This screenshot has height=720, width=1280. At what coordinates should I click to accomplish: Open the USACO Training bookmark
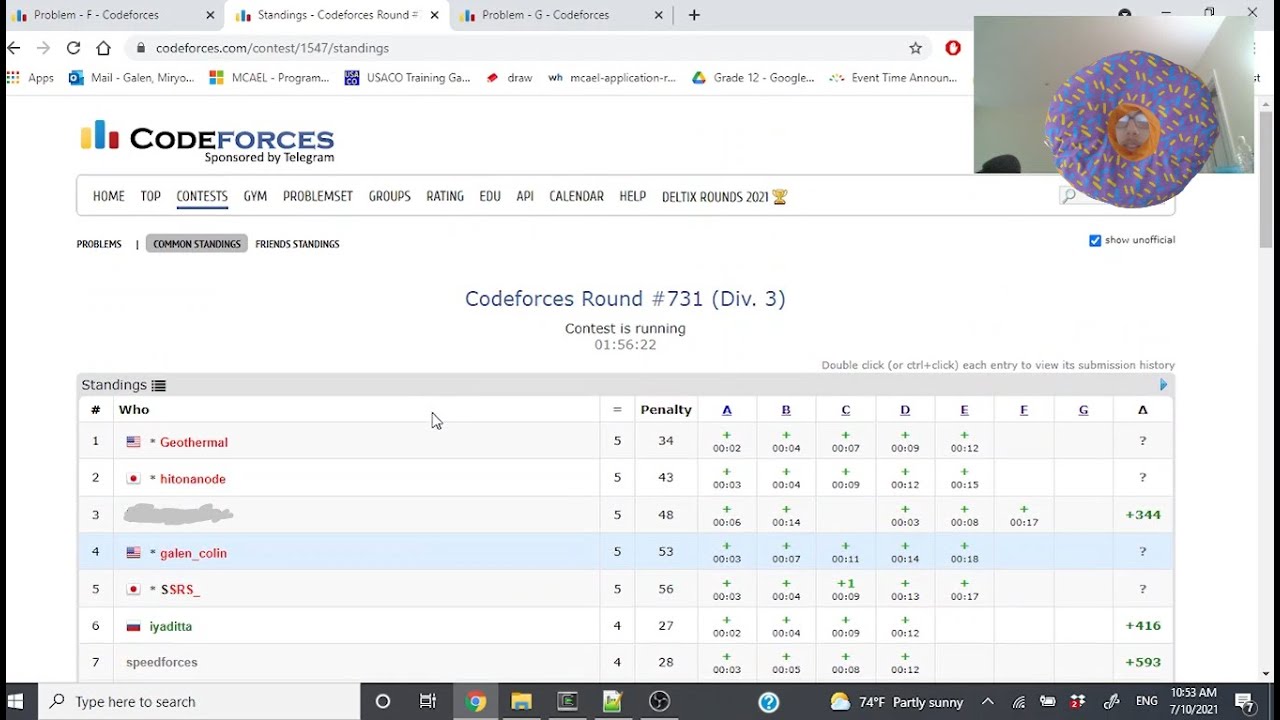coord(407,78)
